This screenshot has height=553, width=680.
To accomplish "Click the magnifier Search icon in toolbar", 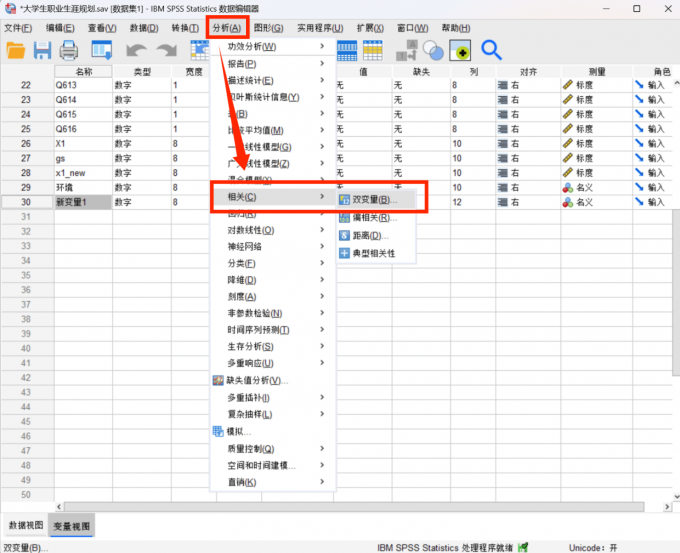I will pos(491,50).
